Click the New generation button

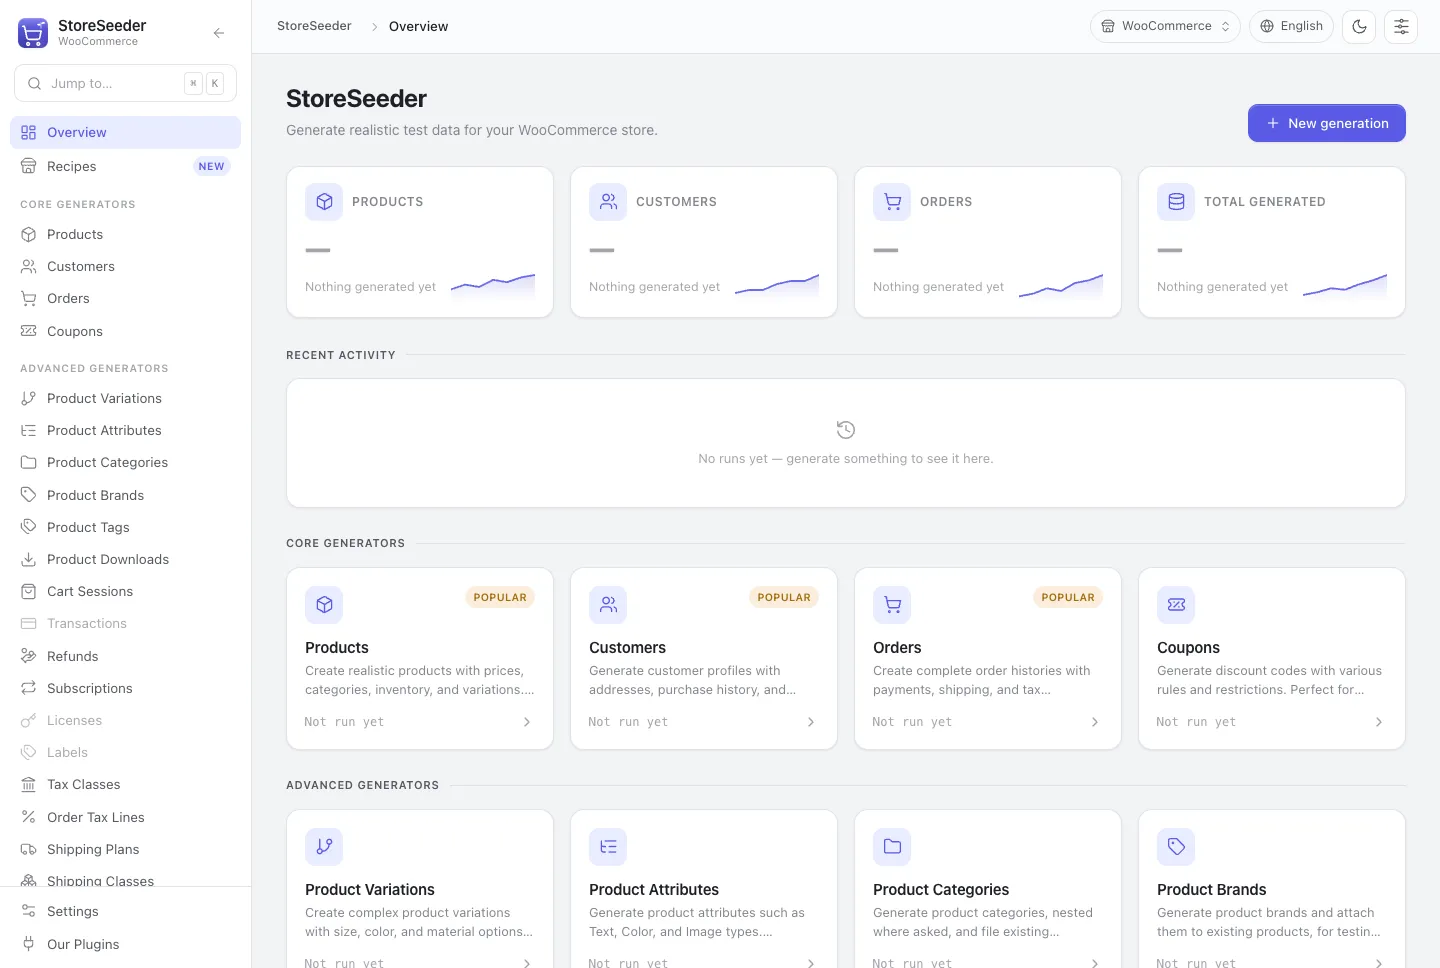coord(1326,123)
